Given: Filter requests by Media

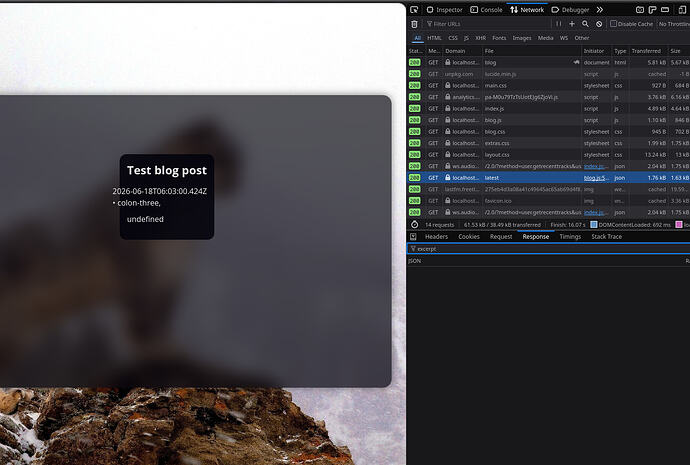Looking at the screenshot, I should pyautogui.click(x=545, y=38).
